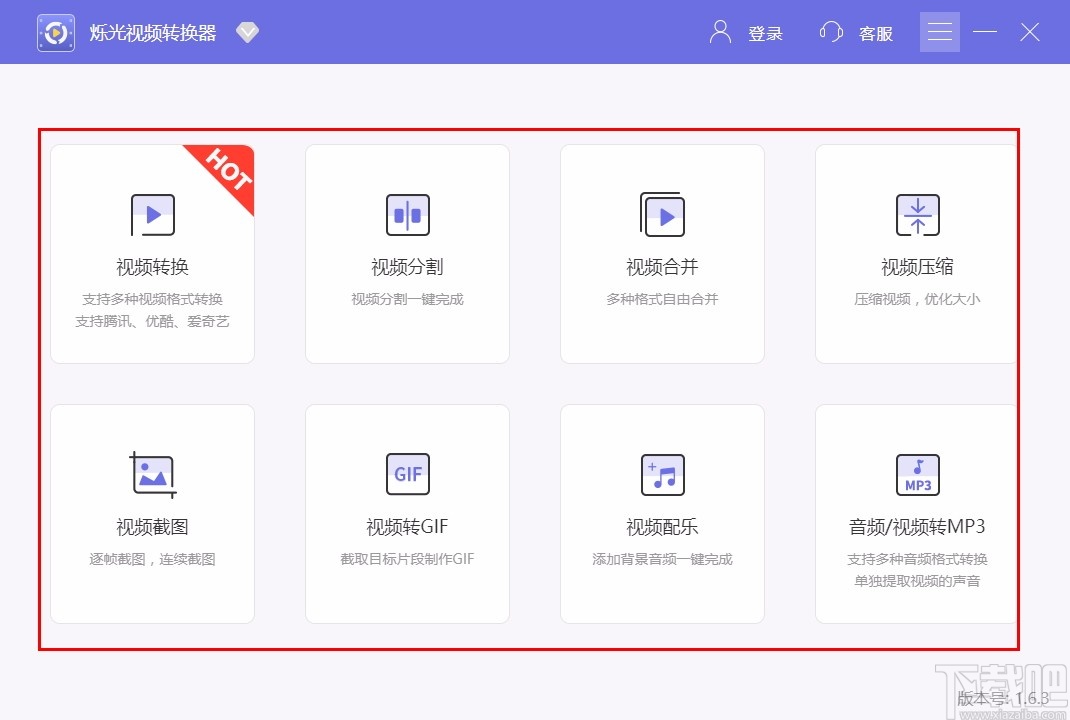
Task: Click the 烁光视频转换器 app logo
Action: [x=55, y=31]
